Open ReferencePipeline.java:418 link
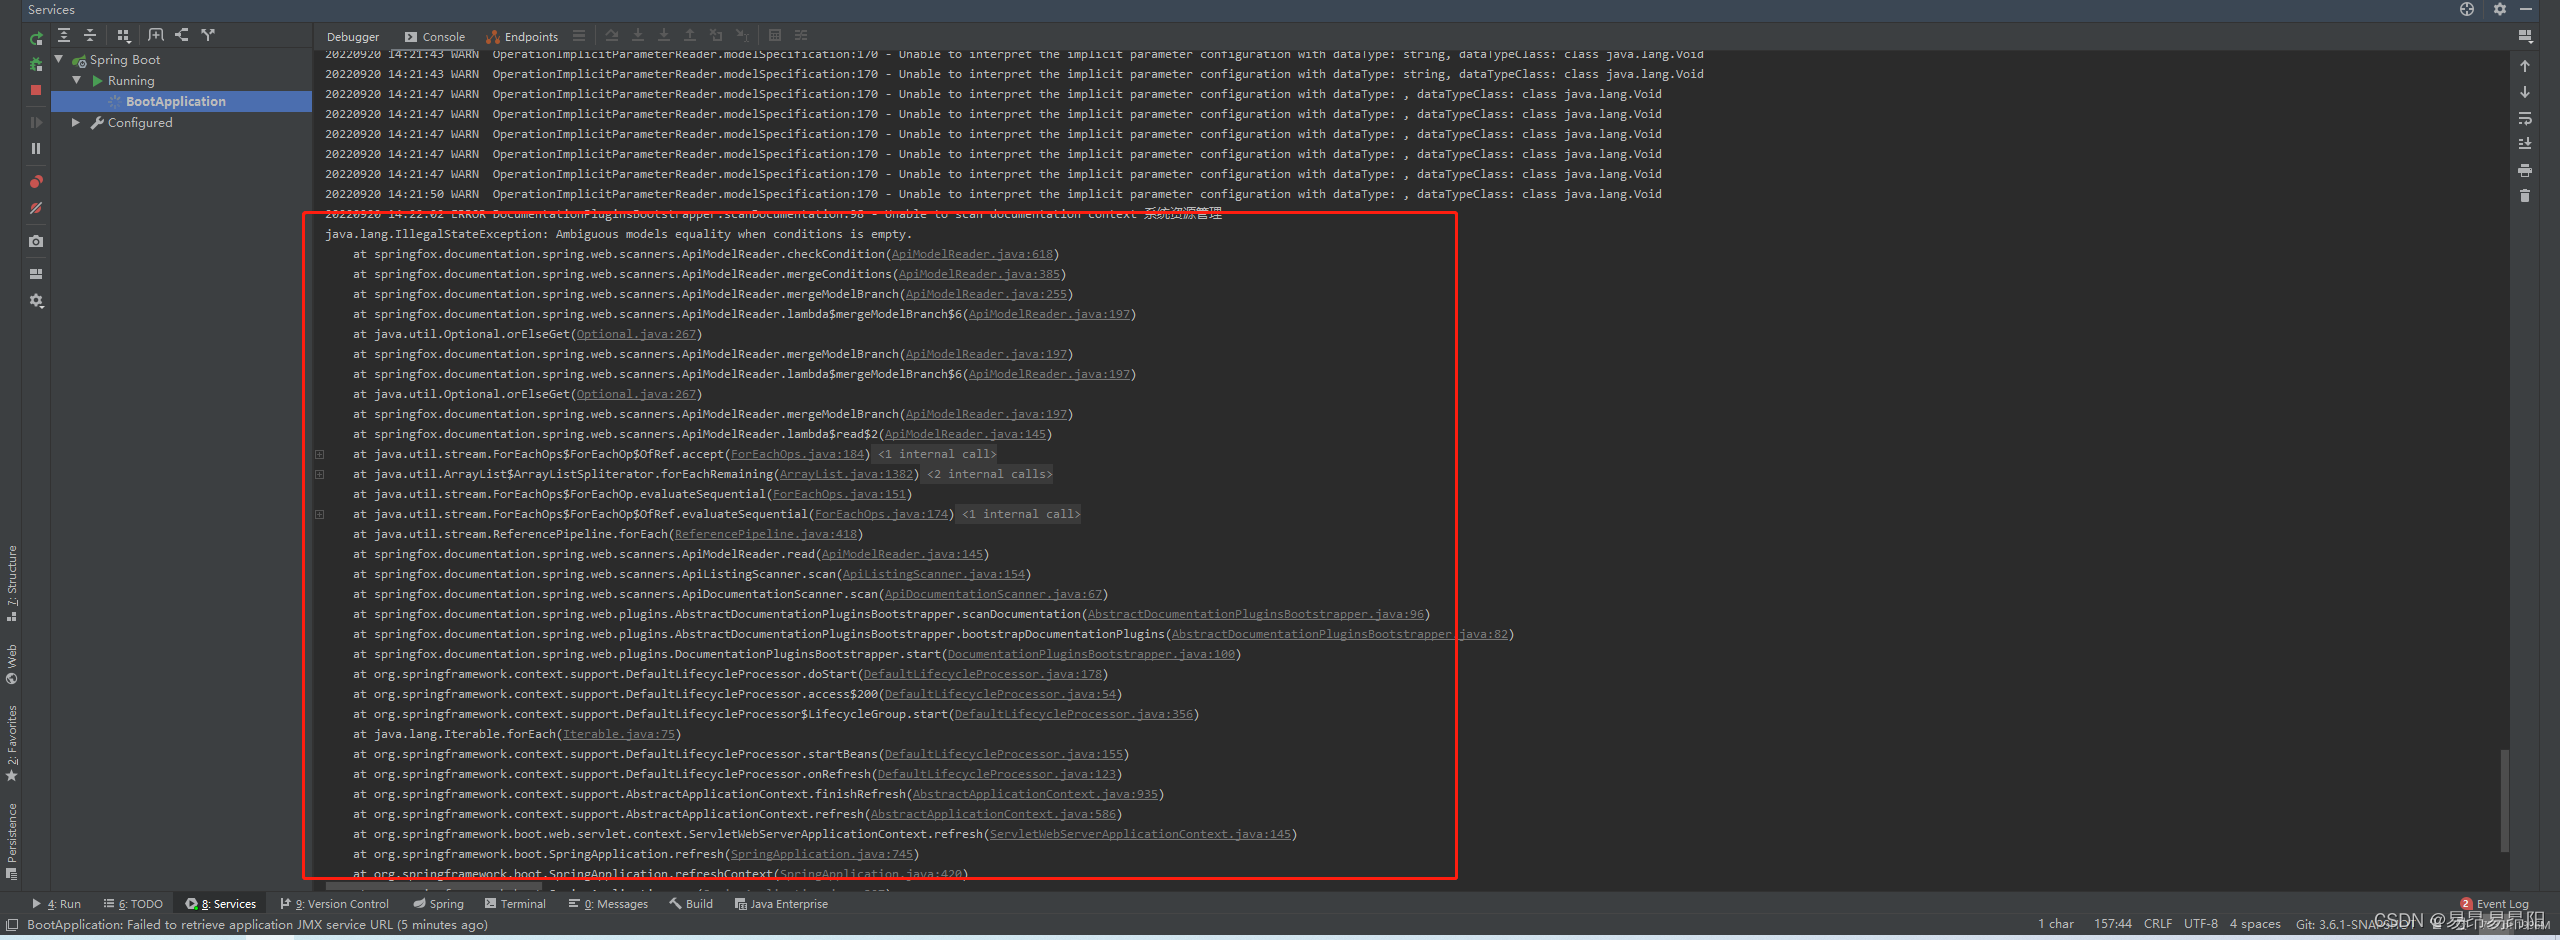The height and width of the screenshot is (940, 2560). (766, 534)
